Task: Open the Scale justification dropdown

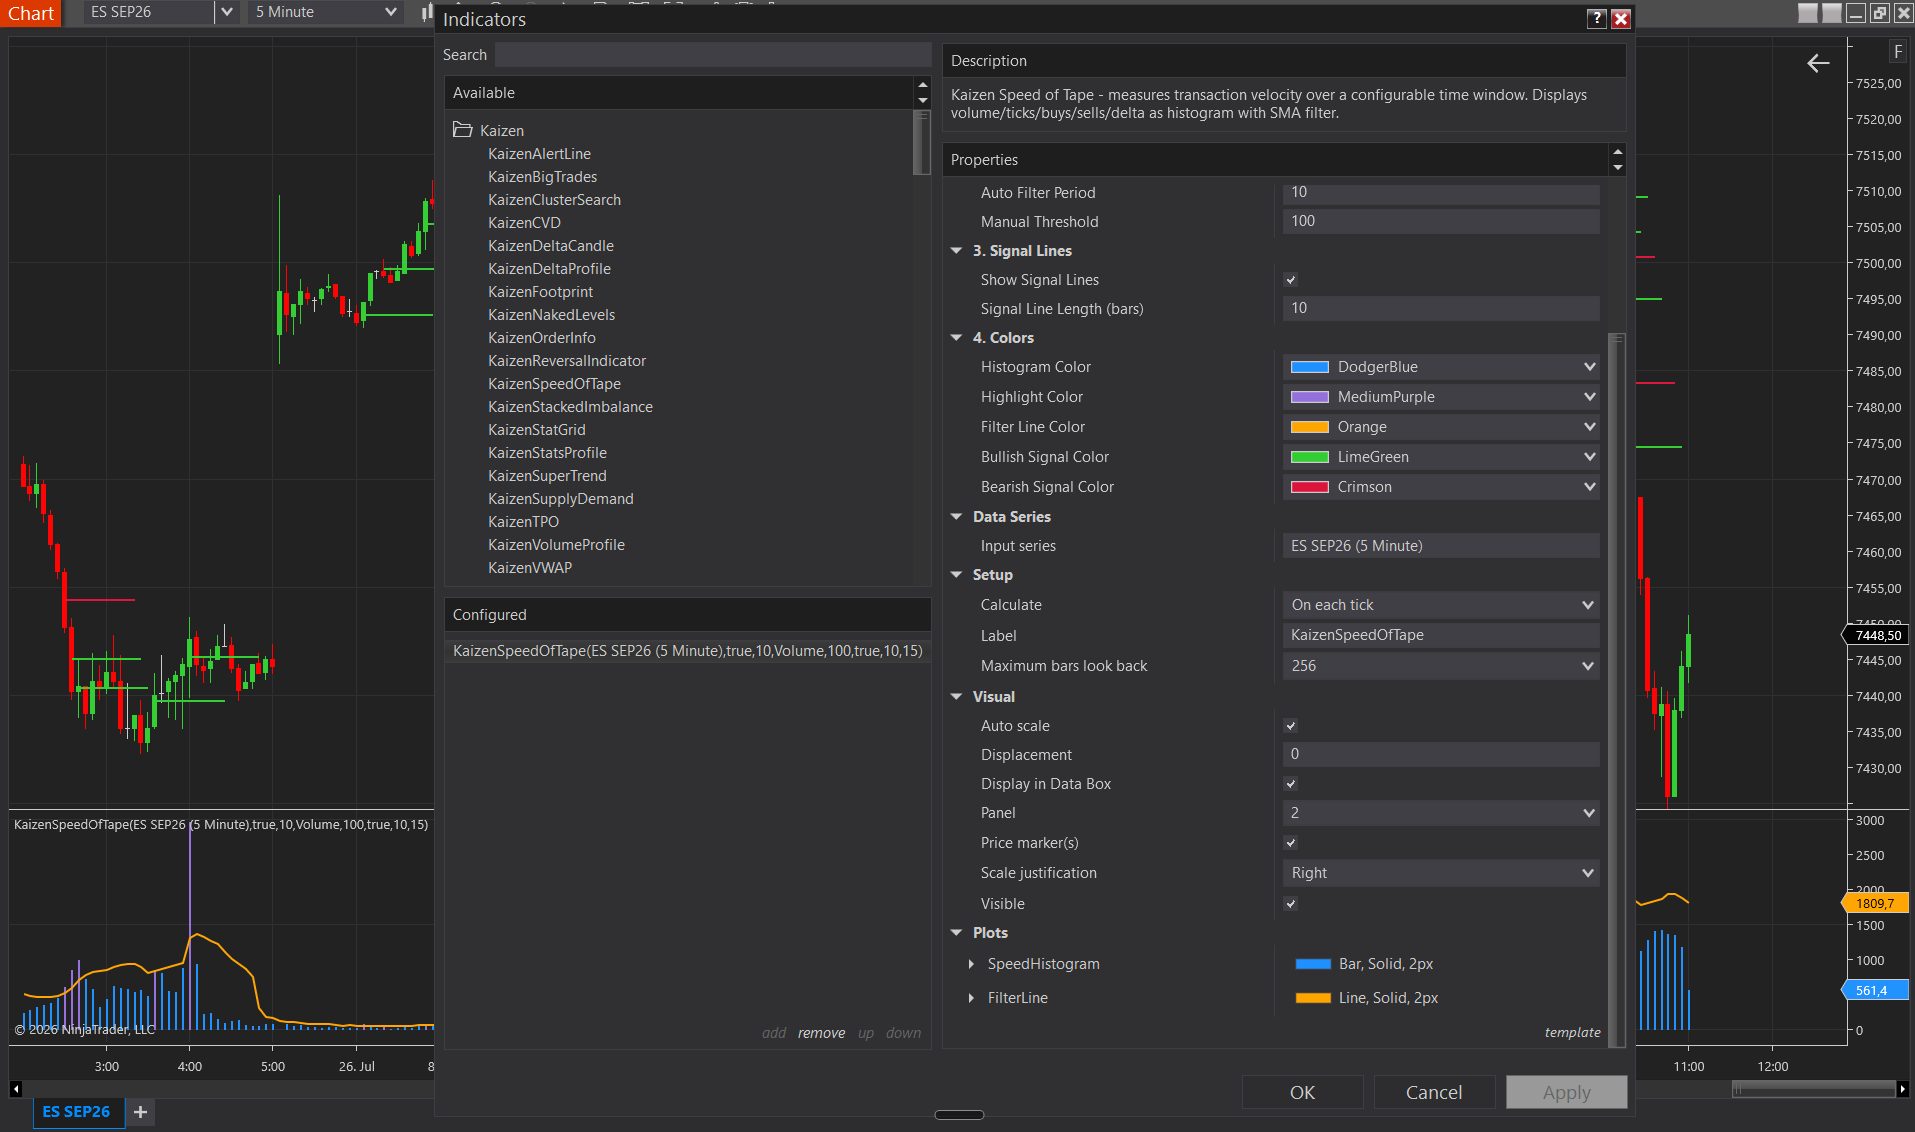Action: (x=1441, y=873)
